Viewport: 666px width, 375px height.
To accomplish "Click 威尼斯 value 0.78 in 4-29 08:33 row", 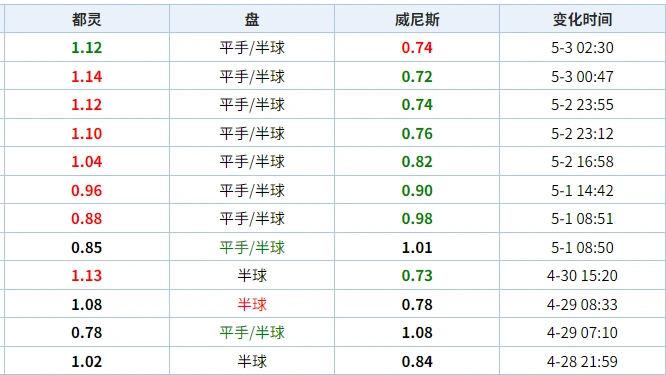I will pos(417,304).
